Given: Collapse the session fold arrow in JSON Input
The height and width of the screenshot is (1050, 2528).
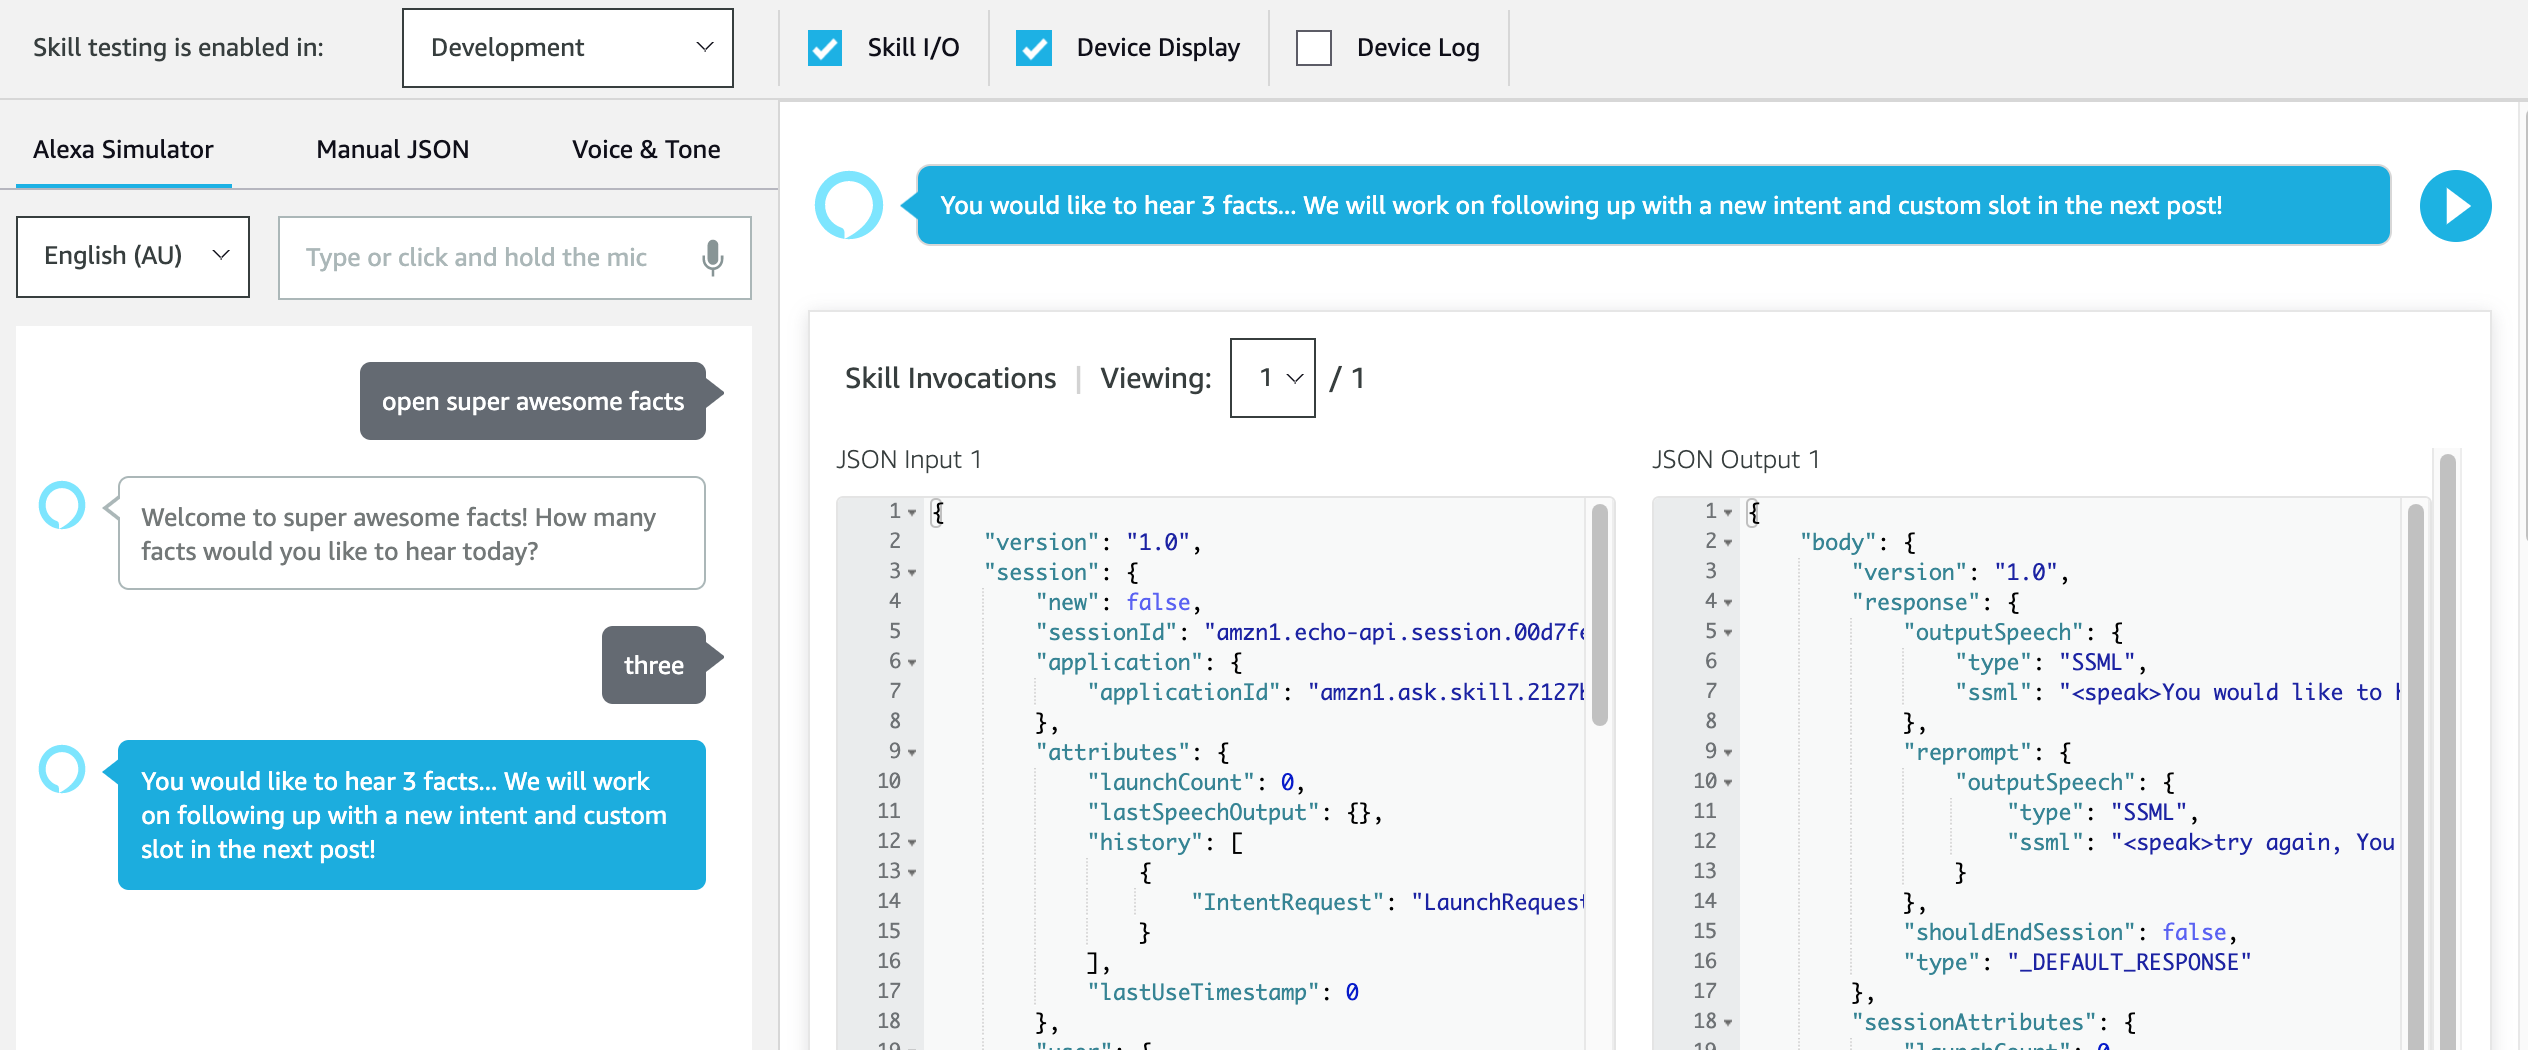Looking at the screenshot, I should [912, 572].
